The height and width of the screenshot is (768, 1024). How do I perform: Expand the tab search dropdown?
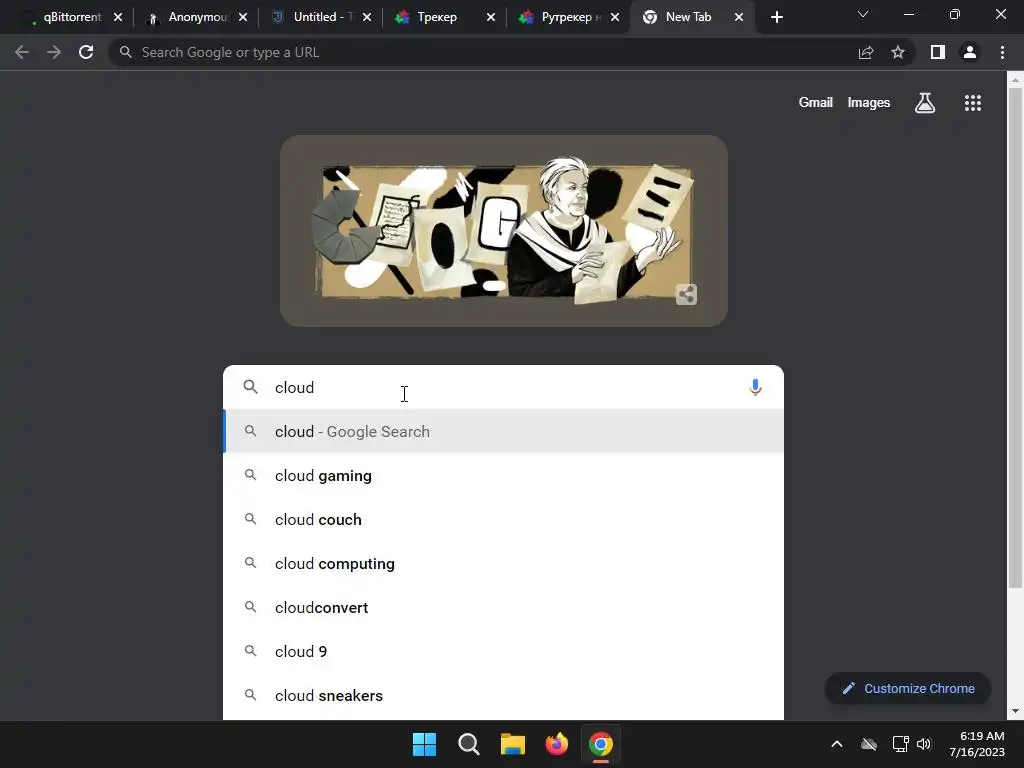click(x=863, y=14)
